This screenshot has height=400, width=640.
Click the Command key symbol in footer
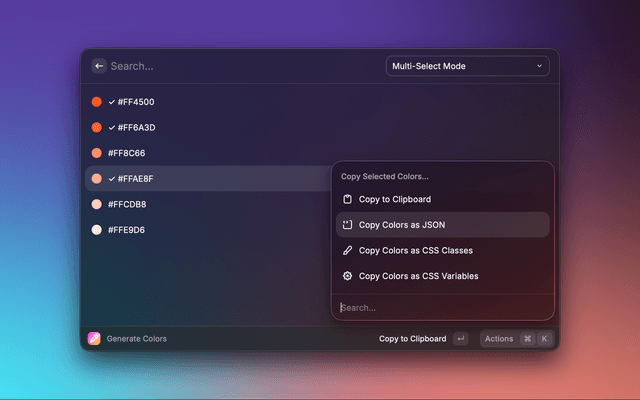(527, 339)
